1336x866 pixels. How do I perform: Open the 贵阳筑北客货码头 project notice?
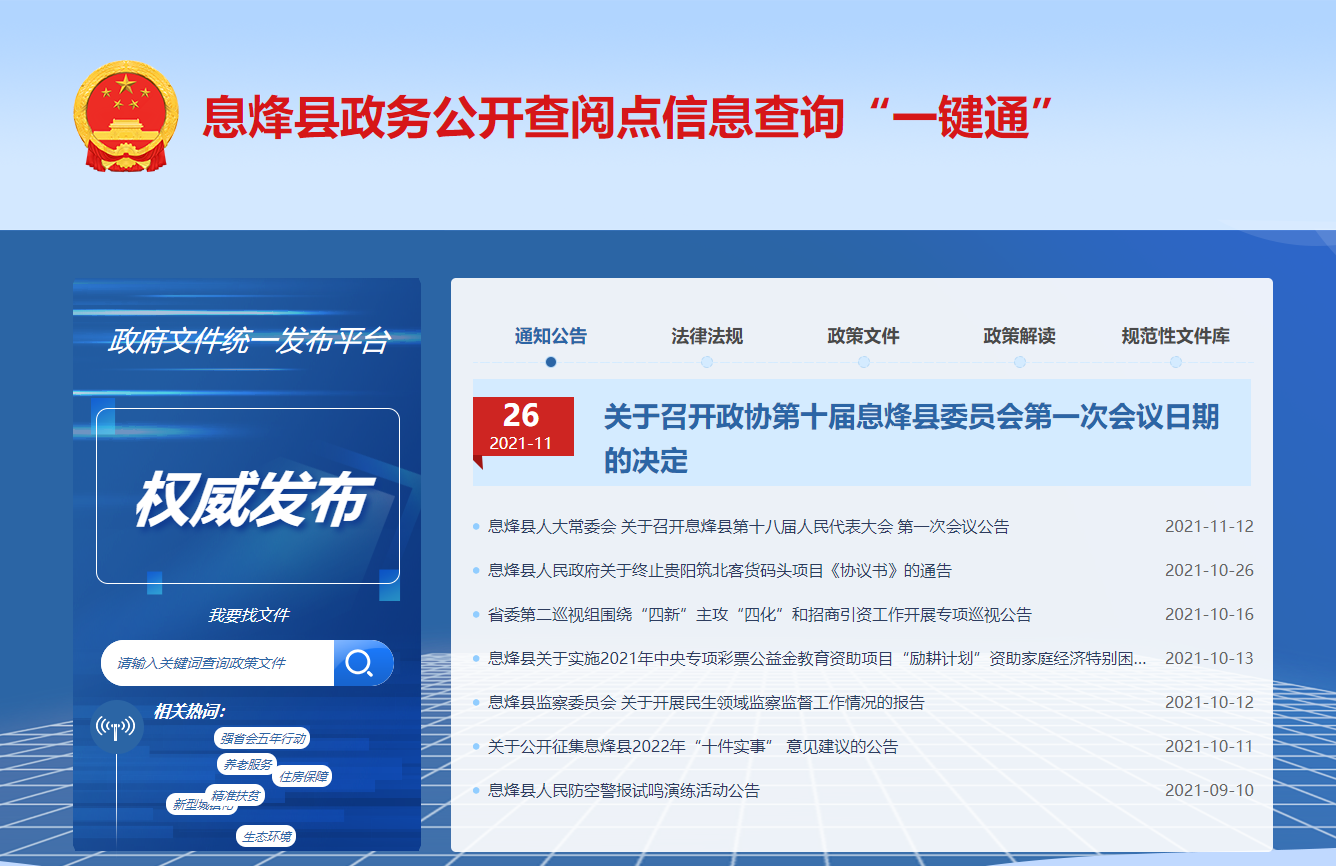click(719, 571)
